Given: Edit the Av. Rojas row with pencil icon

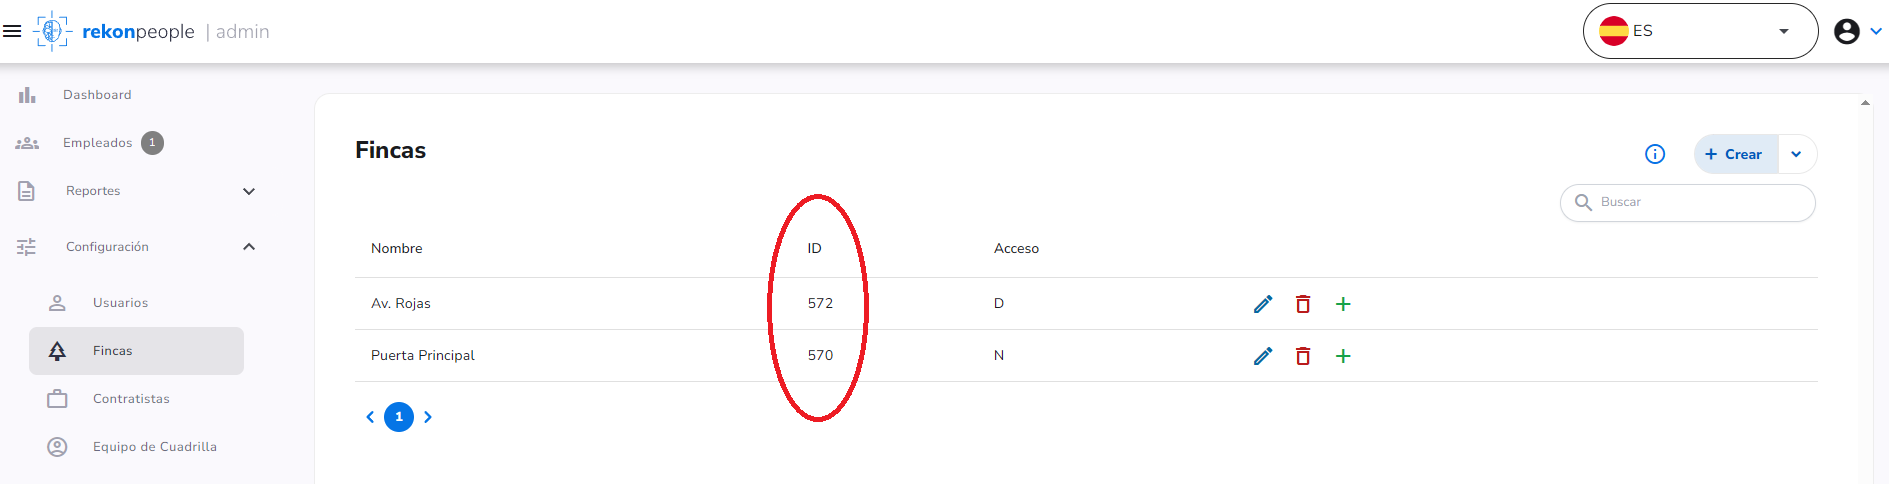Looking at the screenshot, I should tap(1263, 304).
